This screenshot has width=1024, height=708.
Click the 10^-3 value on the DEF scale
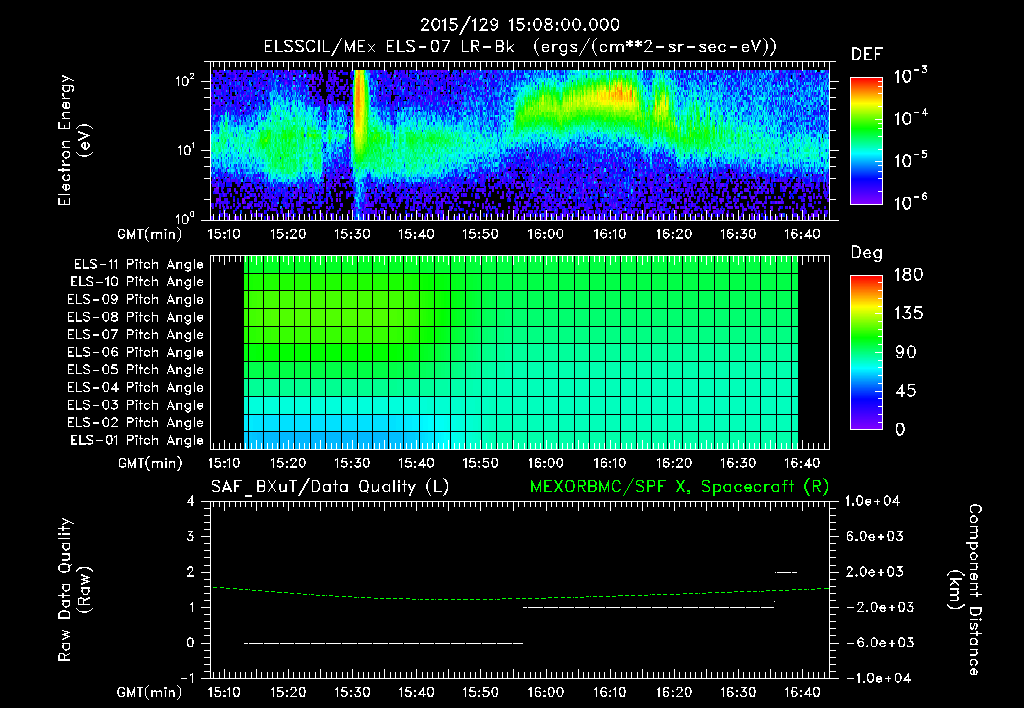(x=911, y=76)
